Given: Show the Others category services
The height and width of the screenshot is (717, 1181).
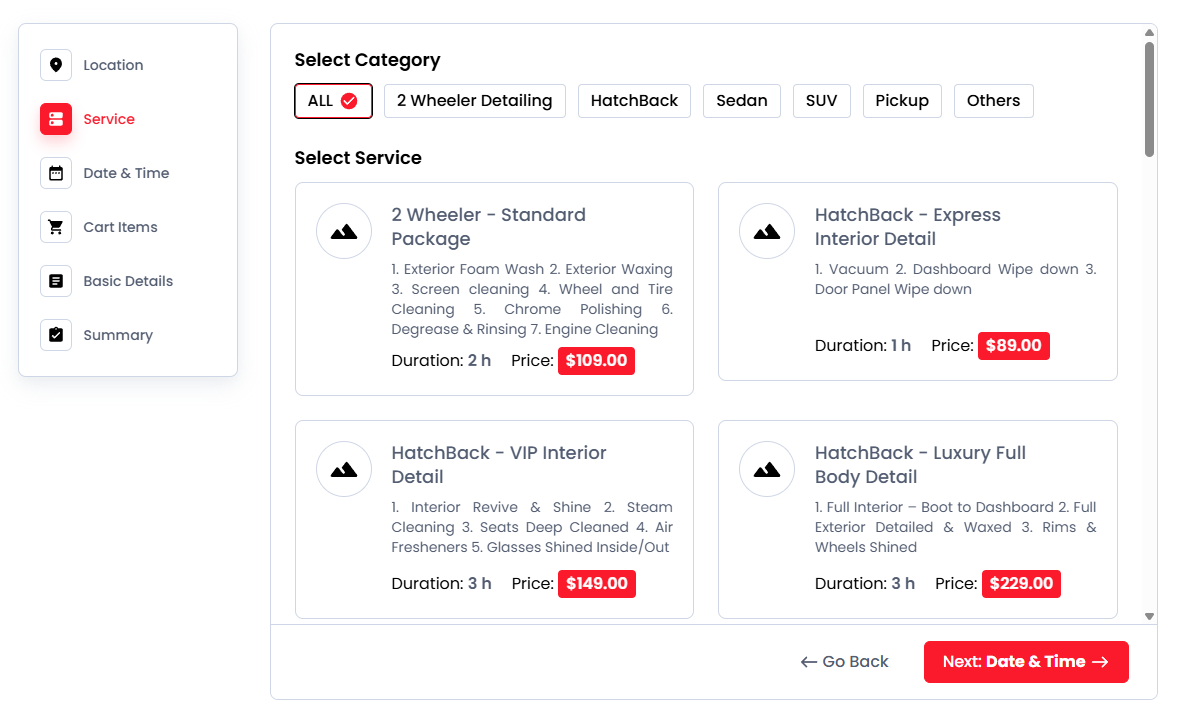Looking at the screenshot, I should coord(993,101).
